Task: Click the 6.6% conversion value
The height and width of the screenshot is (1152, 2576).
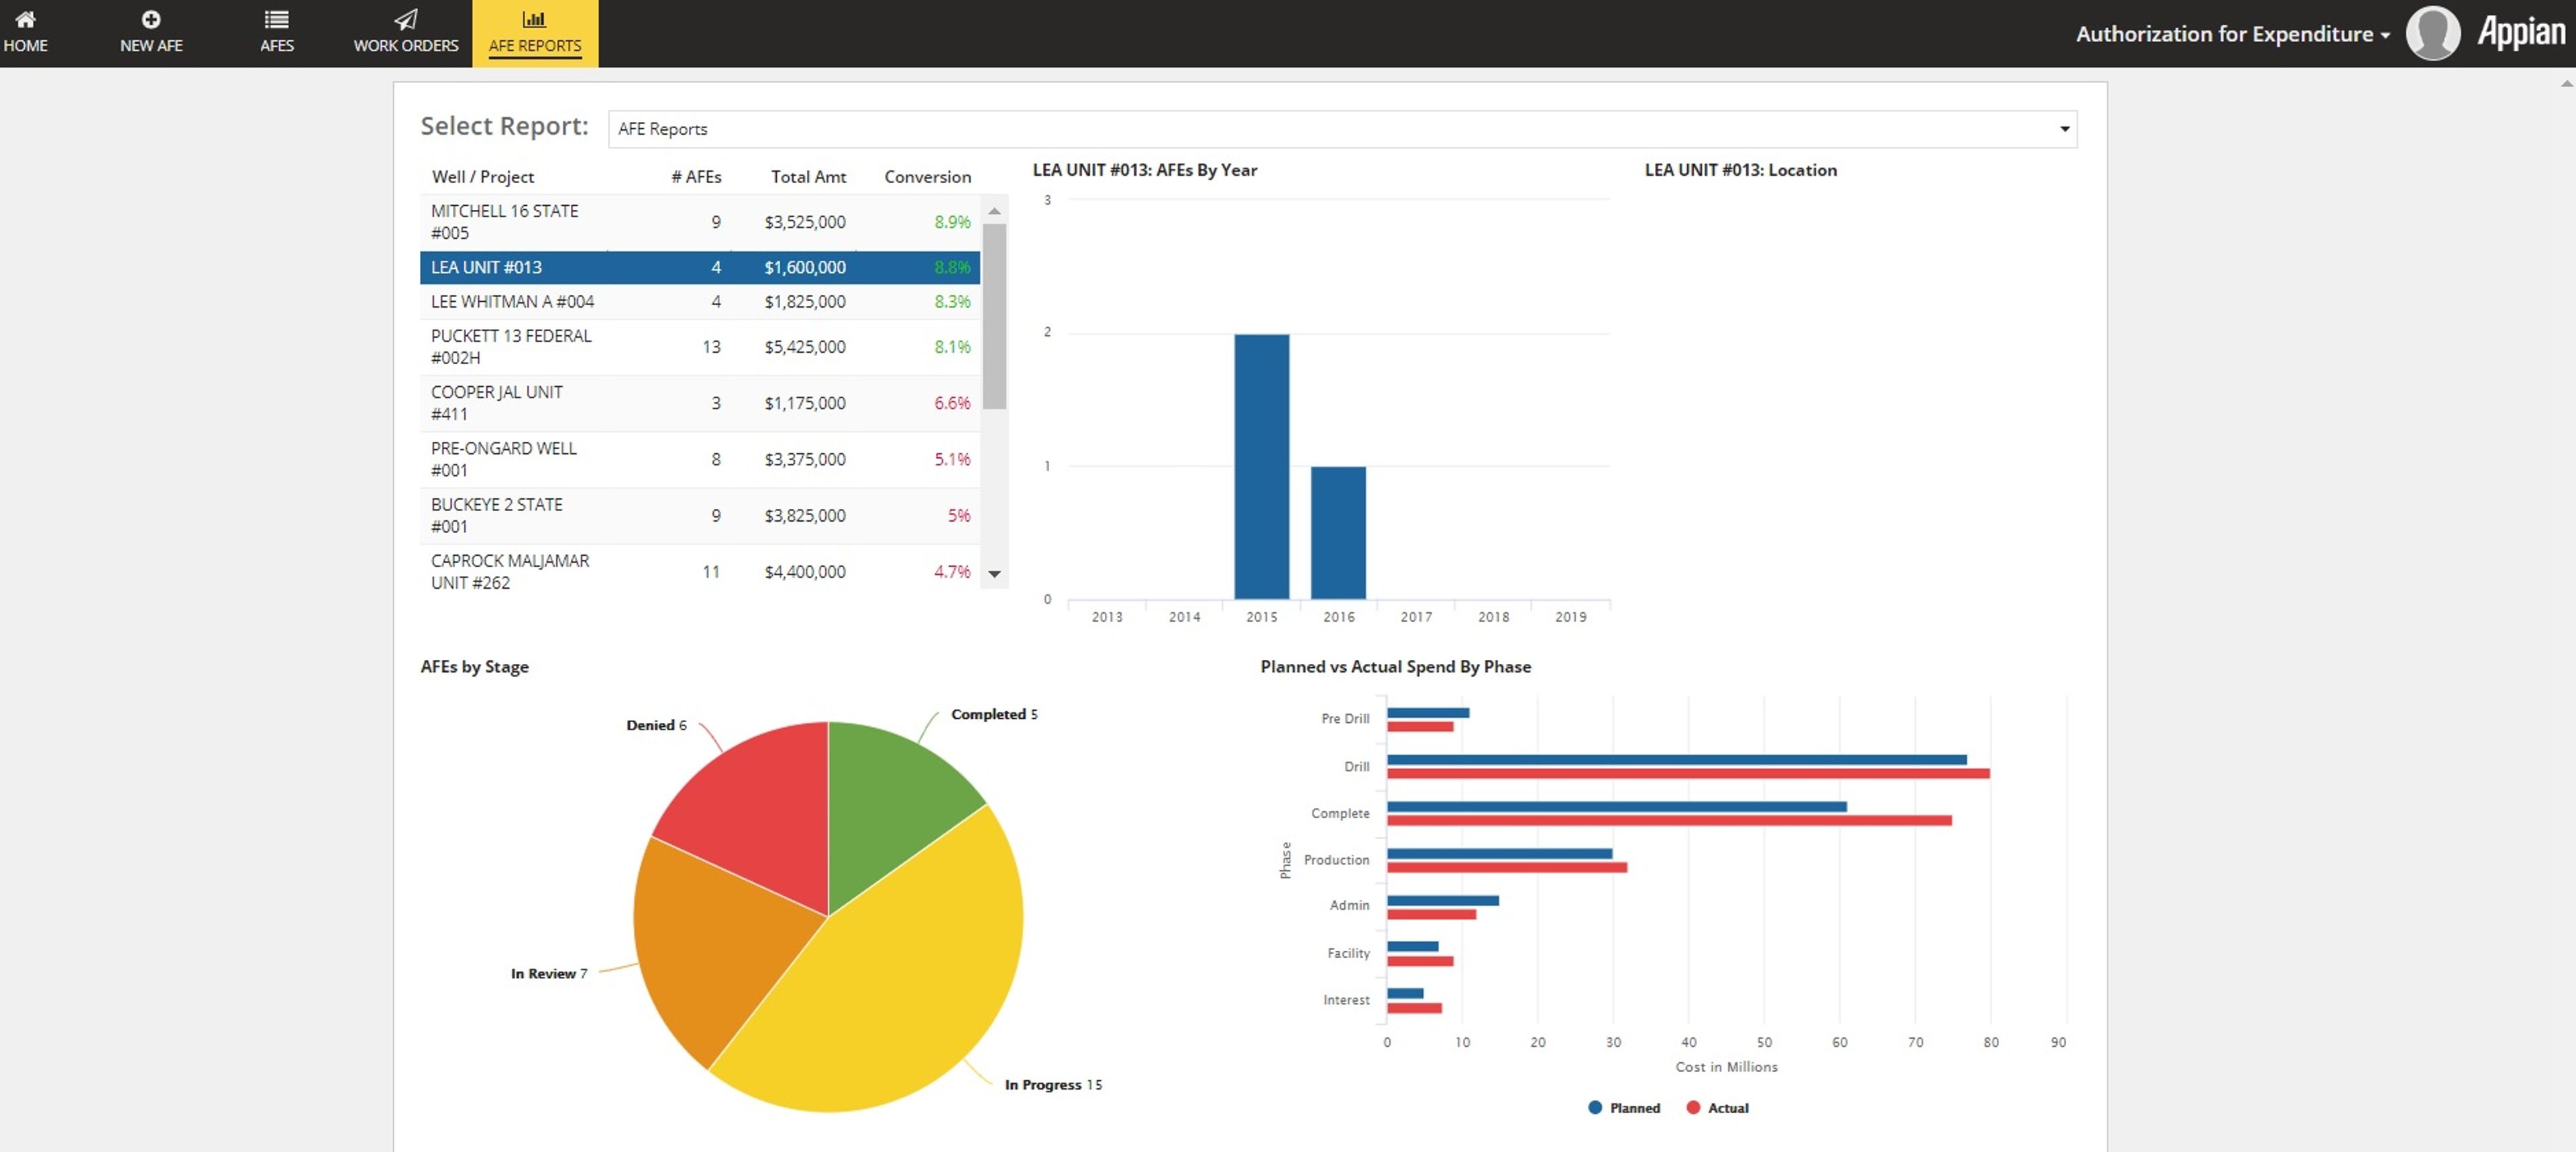Action: tap(952, 403)
